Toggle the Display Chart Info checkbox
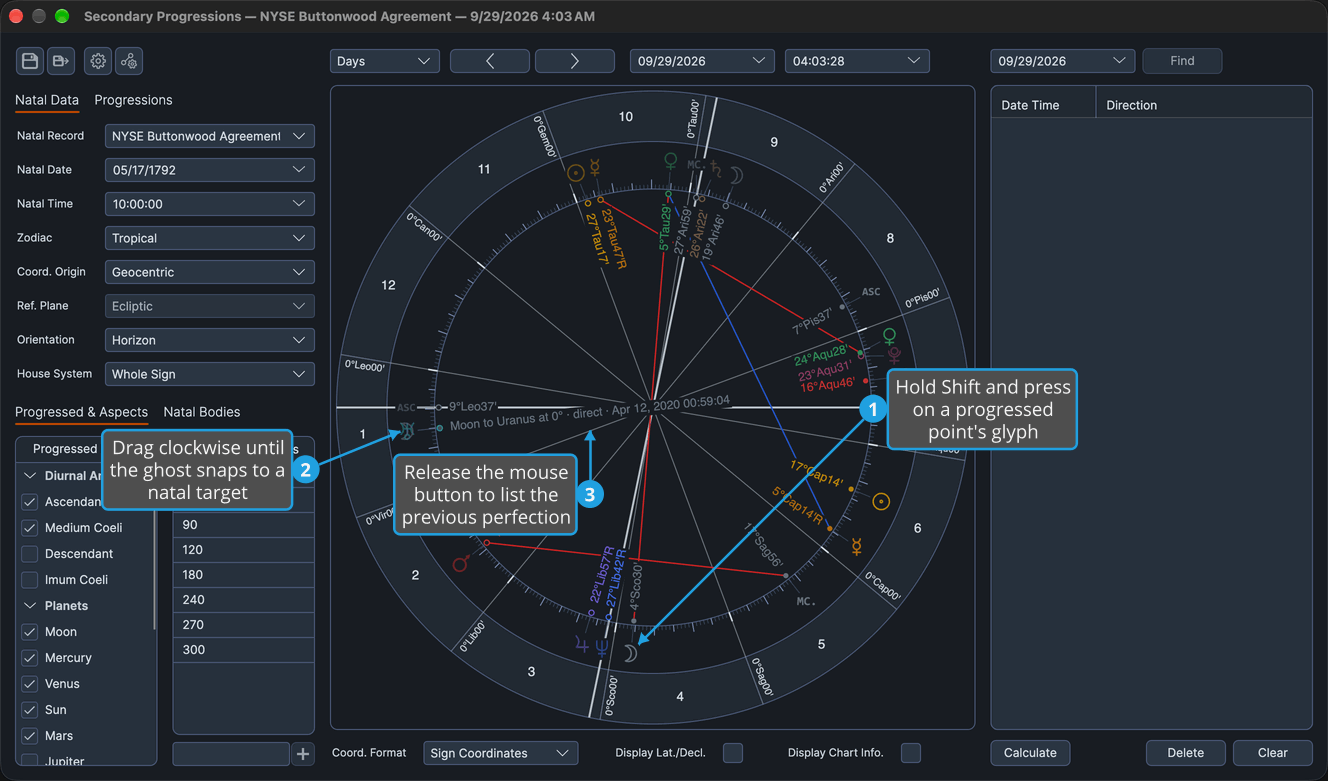Screen dimensions: 1328x781 [x=911, y=753]
